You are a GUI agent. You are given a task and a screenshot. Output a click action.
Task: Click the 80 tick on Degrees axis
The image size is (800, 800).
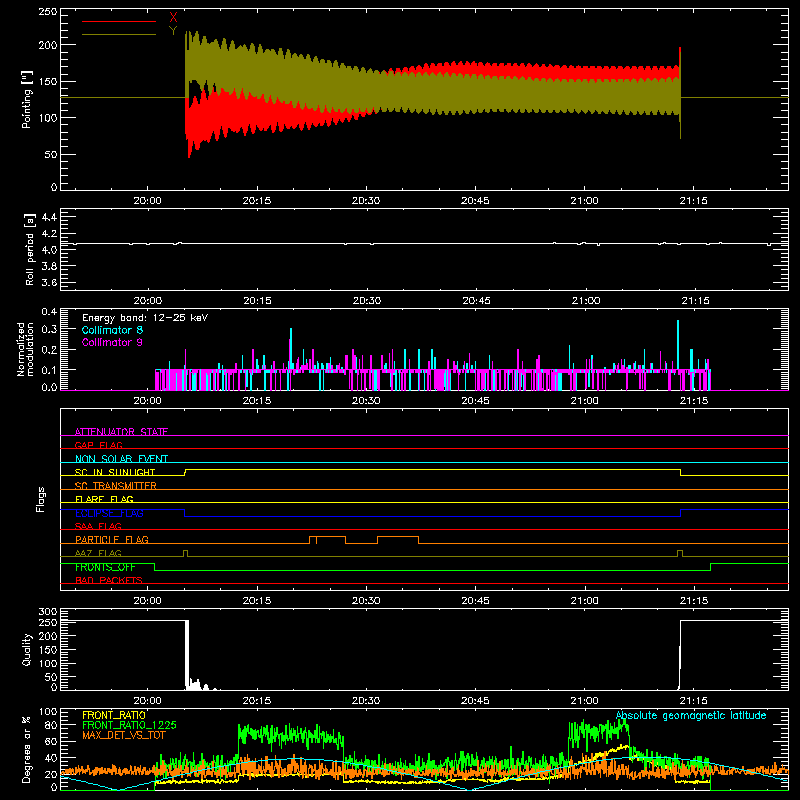point(51,725)
